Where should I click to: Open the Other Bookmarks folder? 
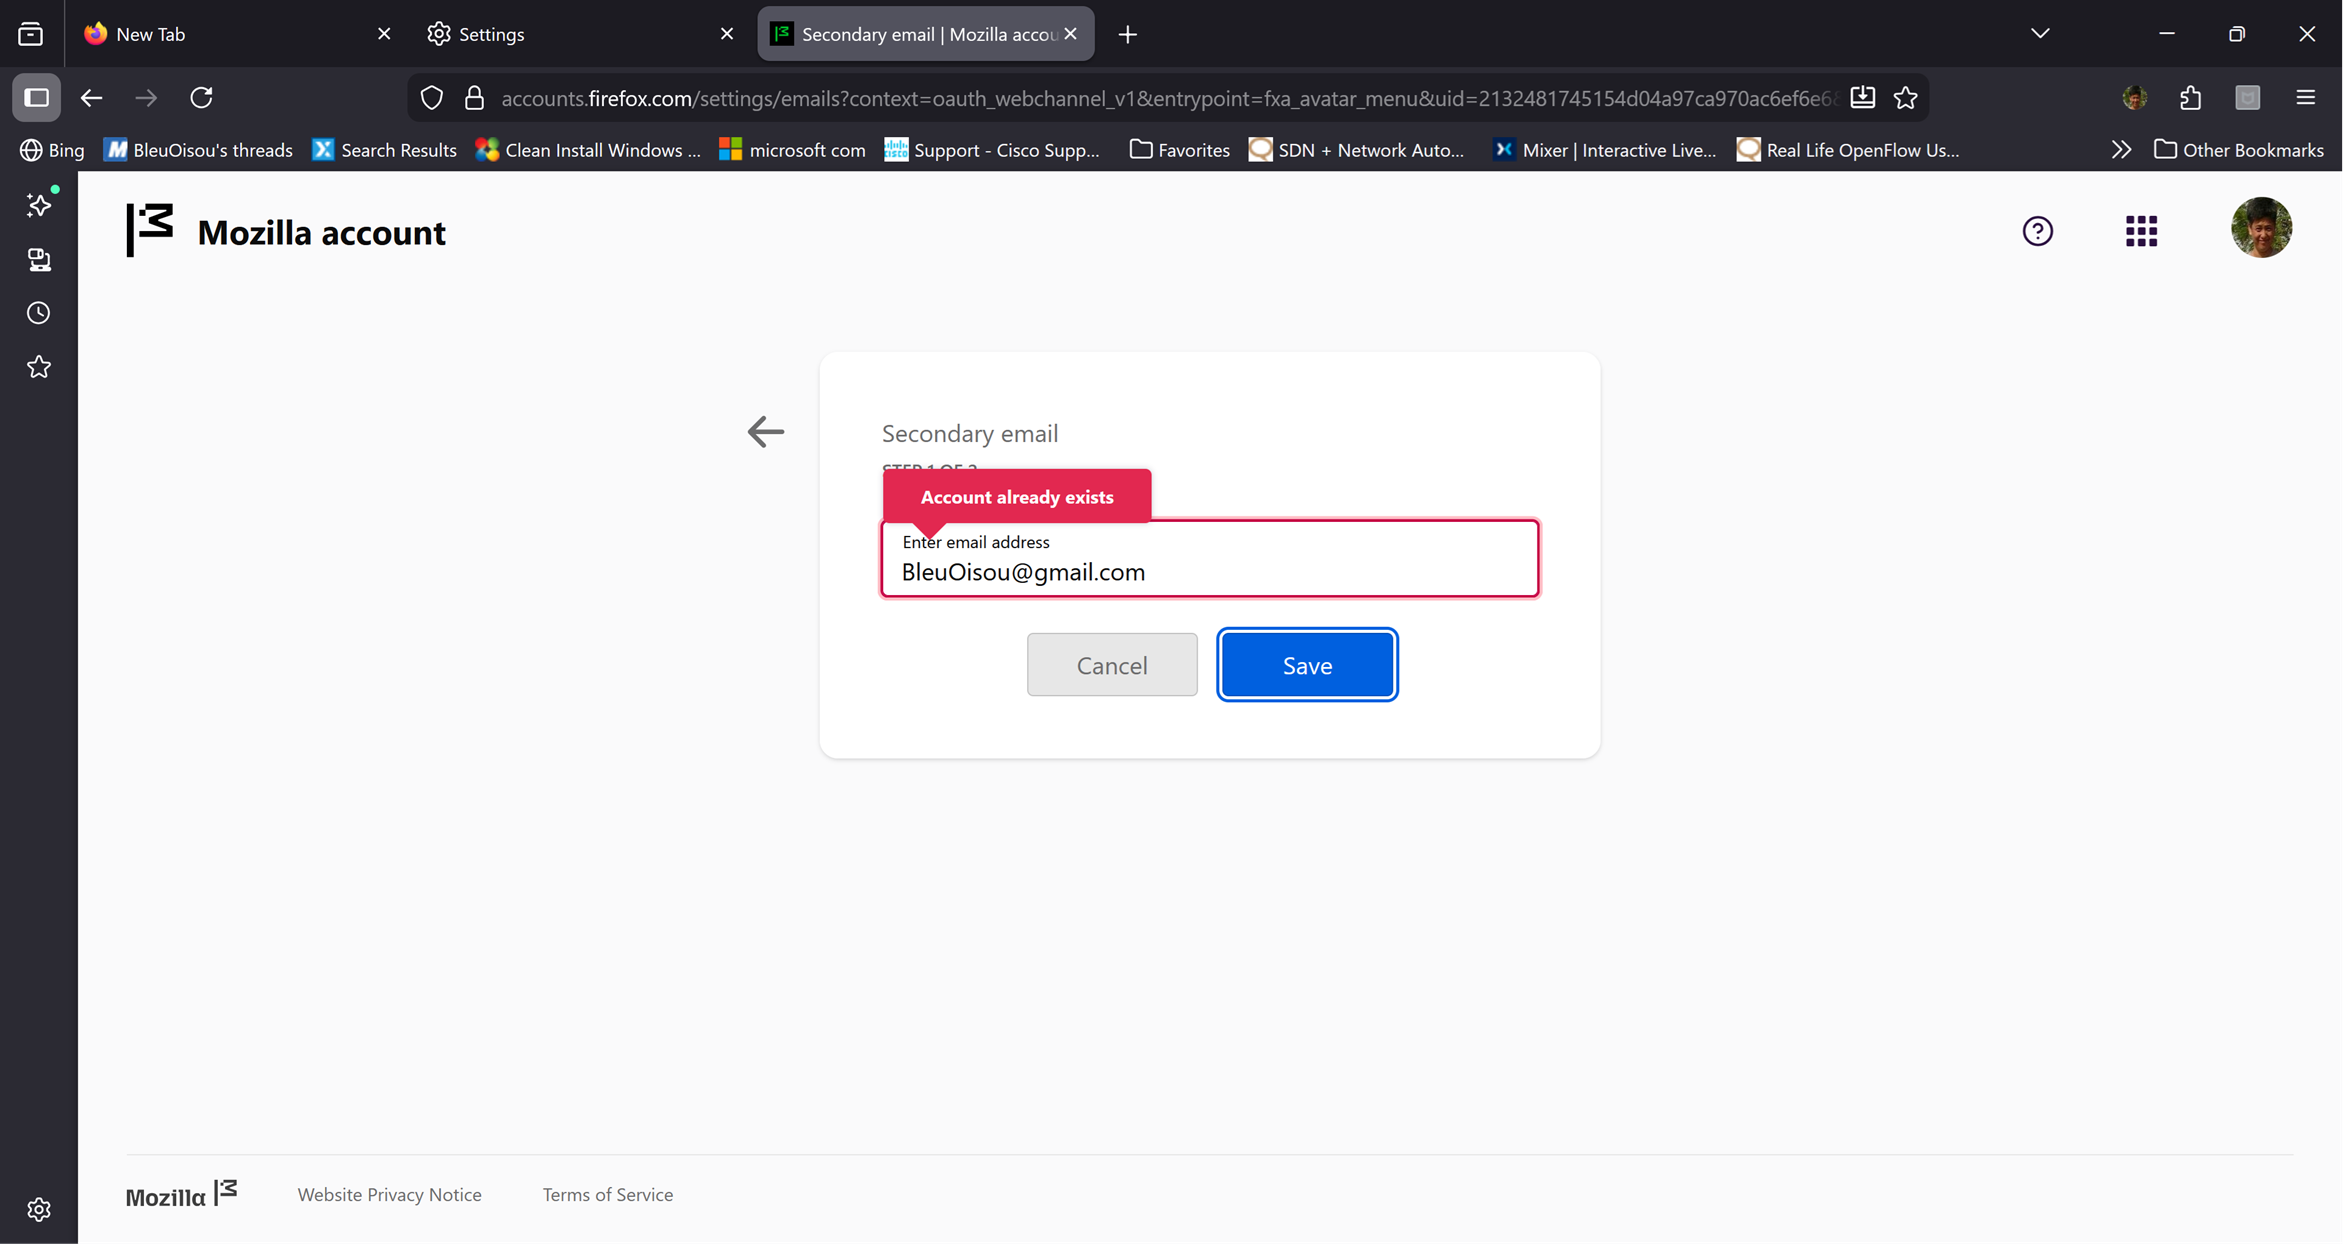[2238, 149]
